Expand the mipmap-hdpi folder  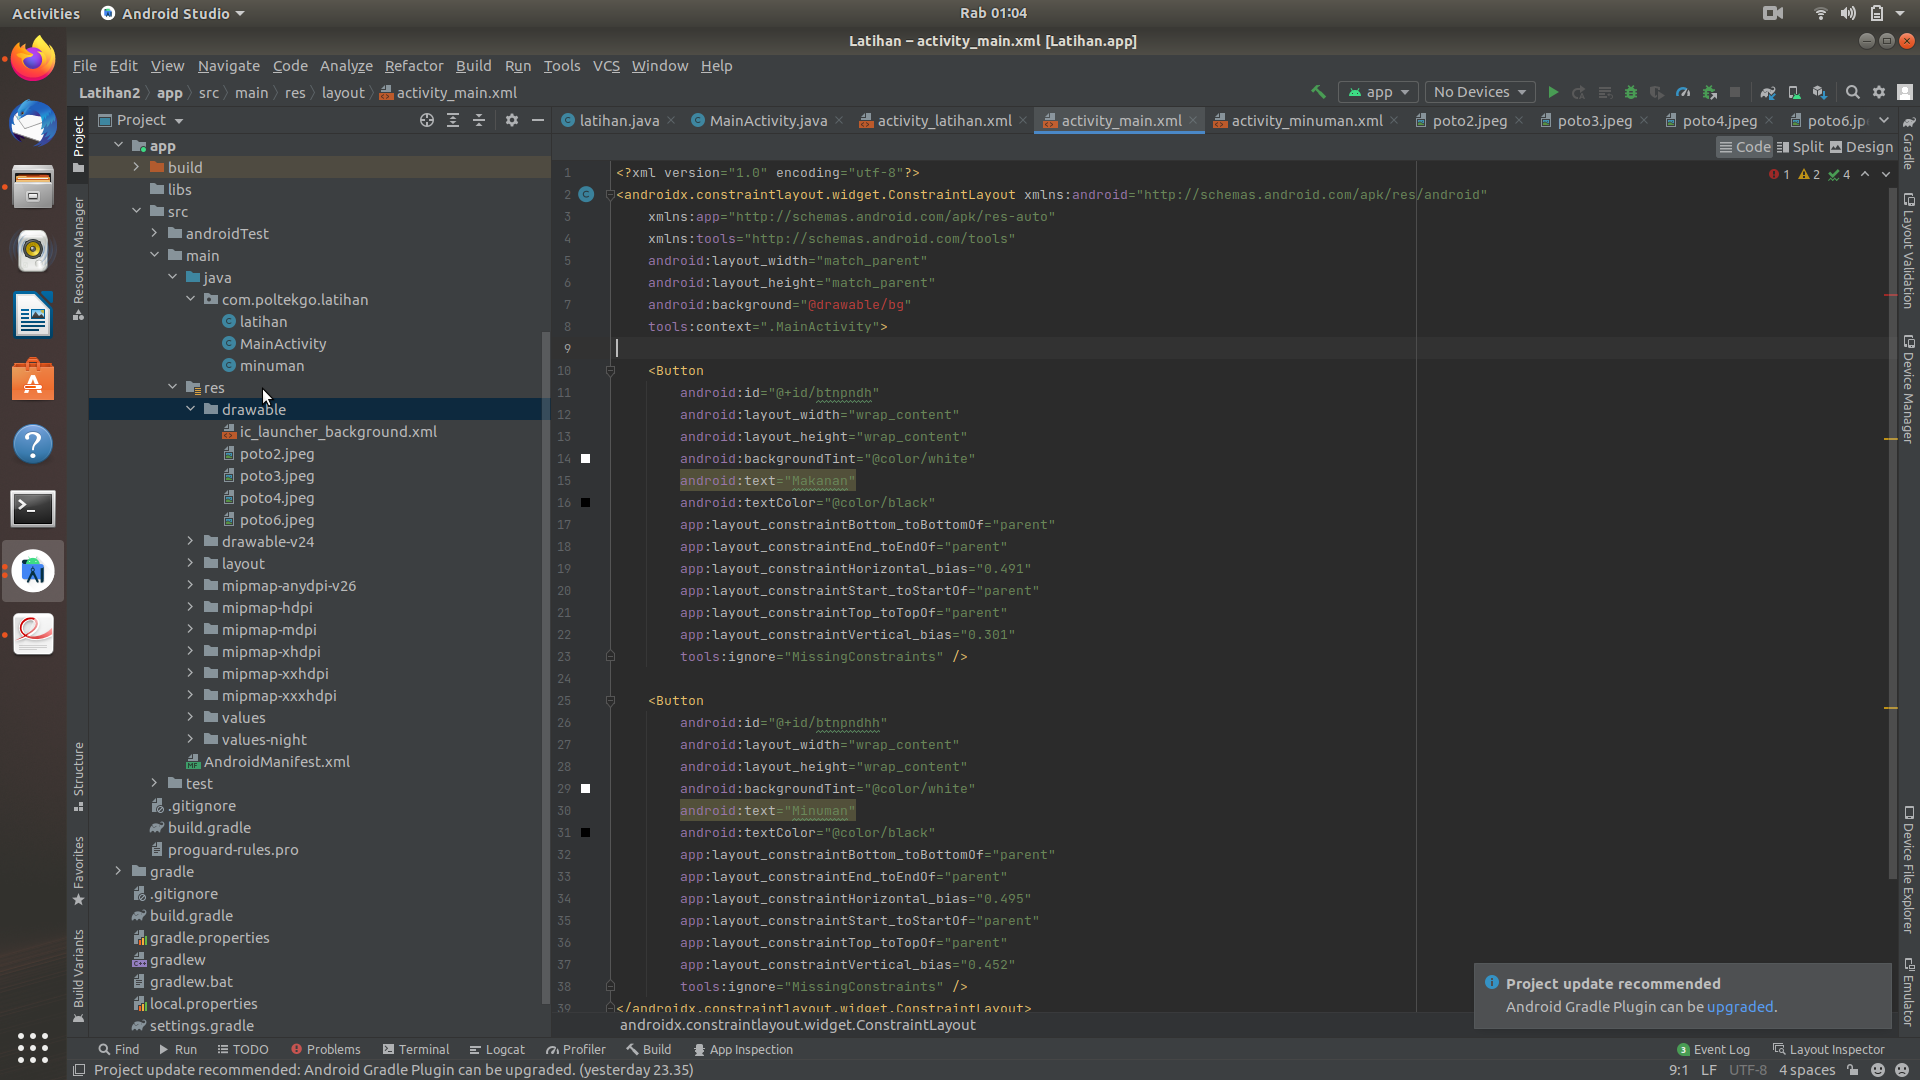coord(190,607)
